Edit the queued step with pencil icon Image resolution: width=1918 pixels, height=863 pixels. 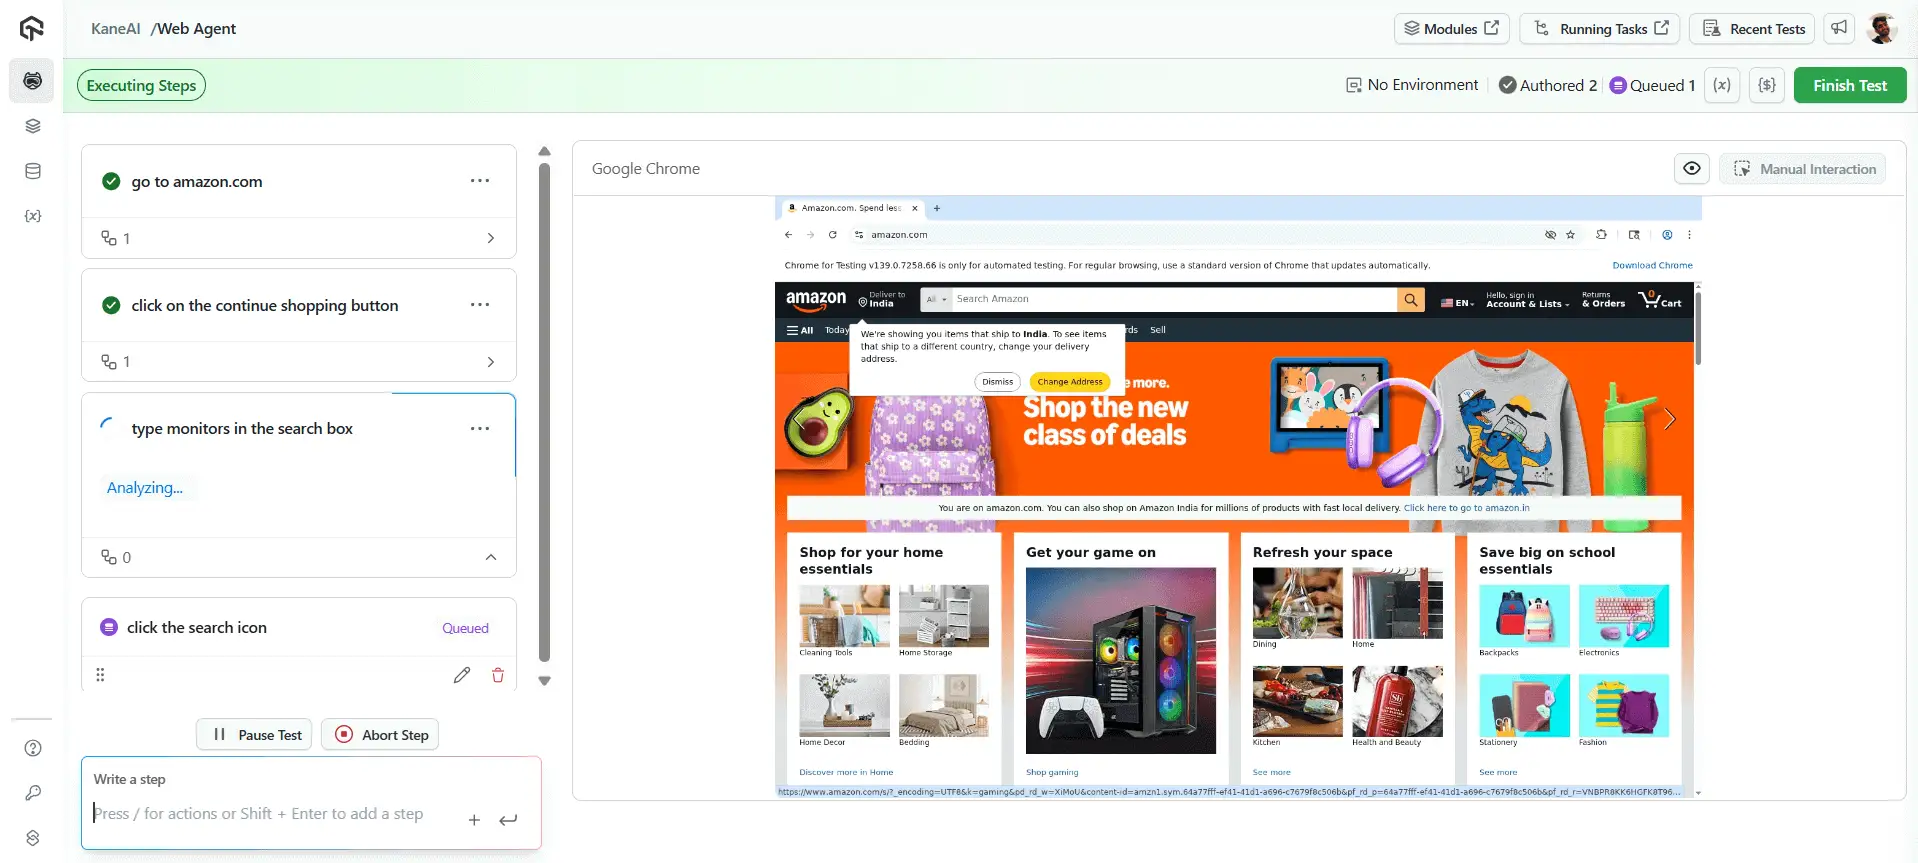pyautogui.click(x=461, y=675)
